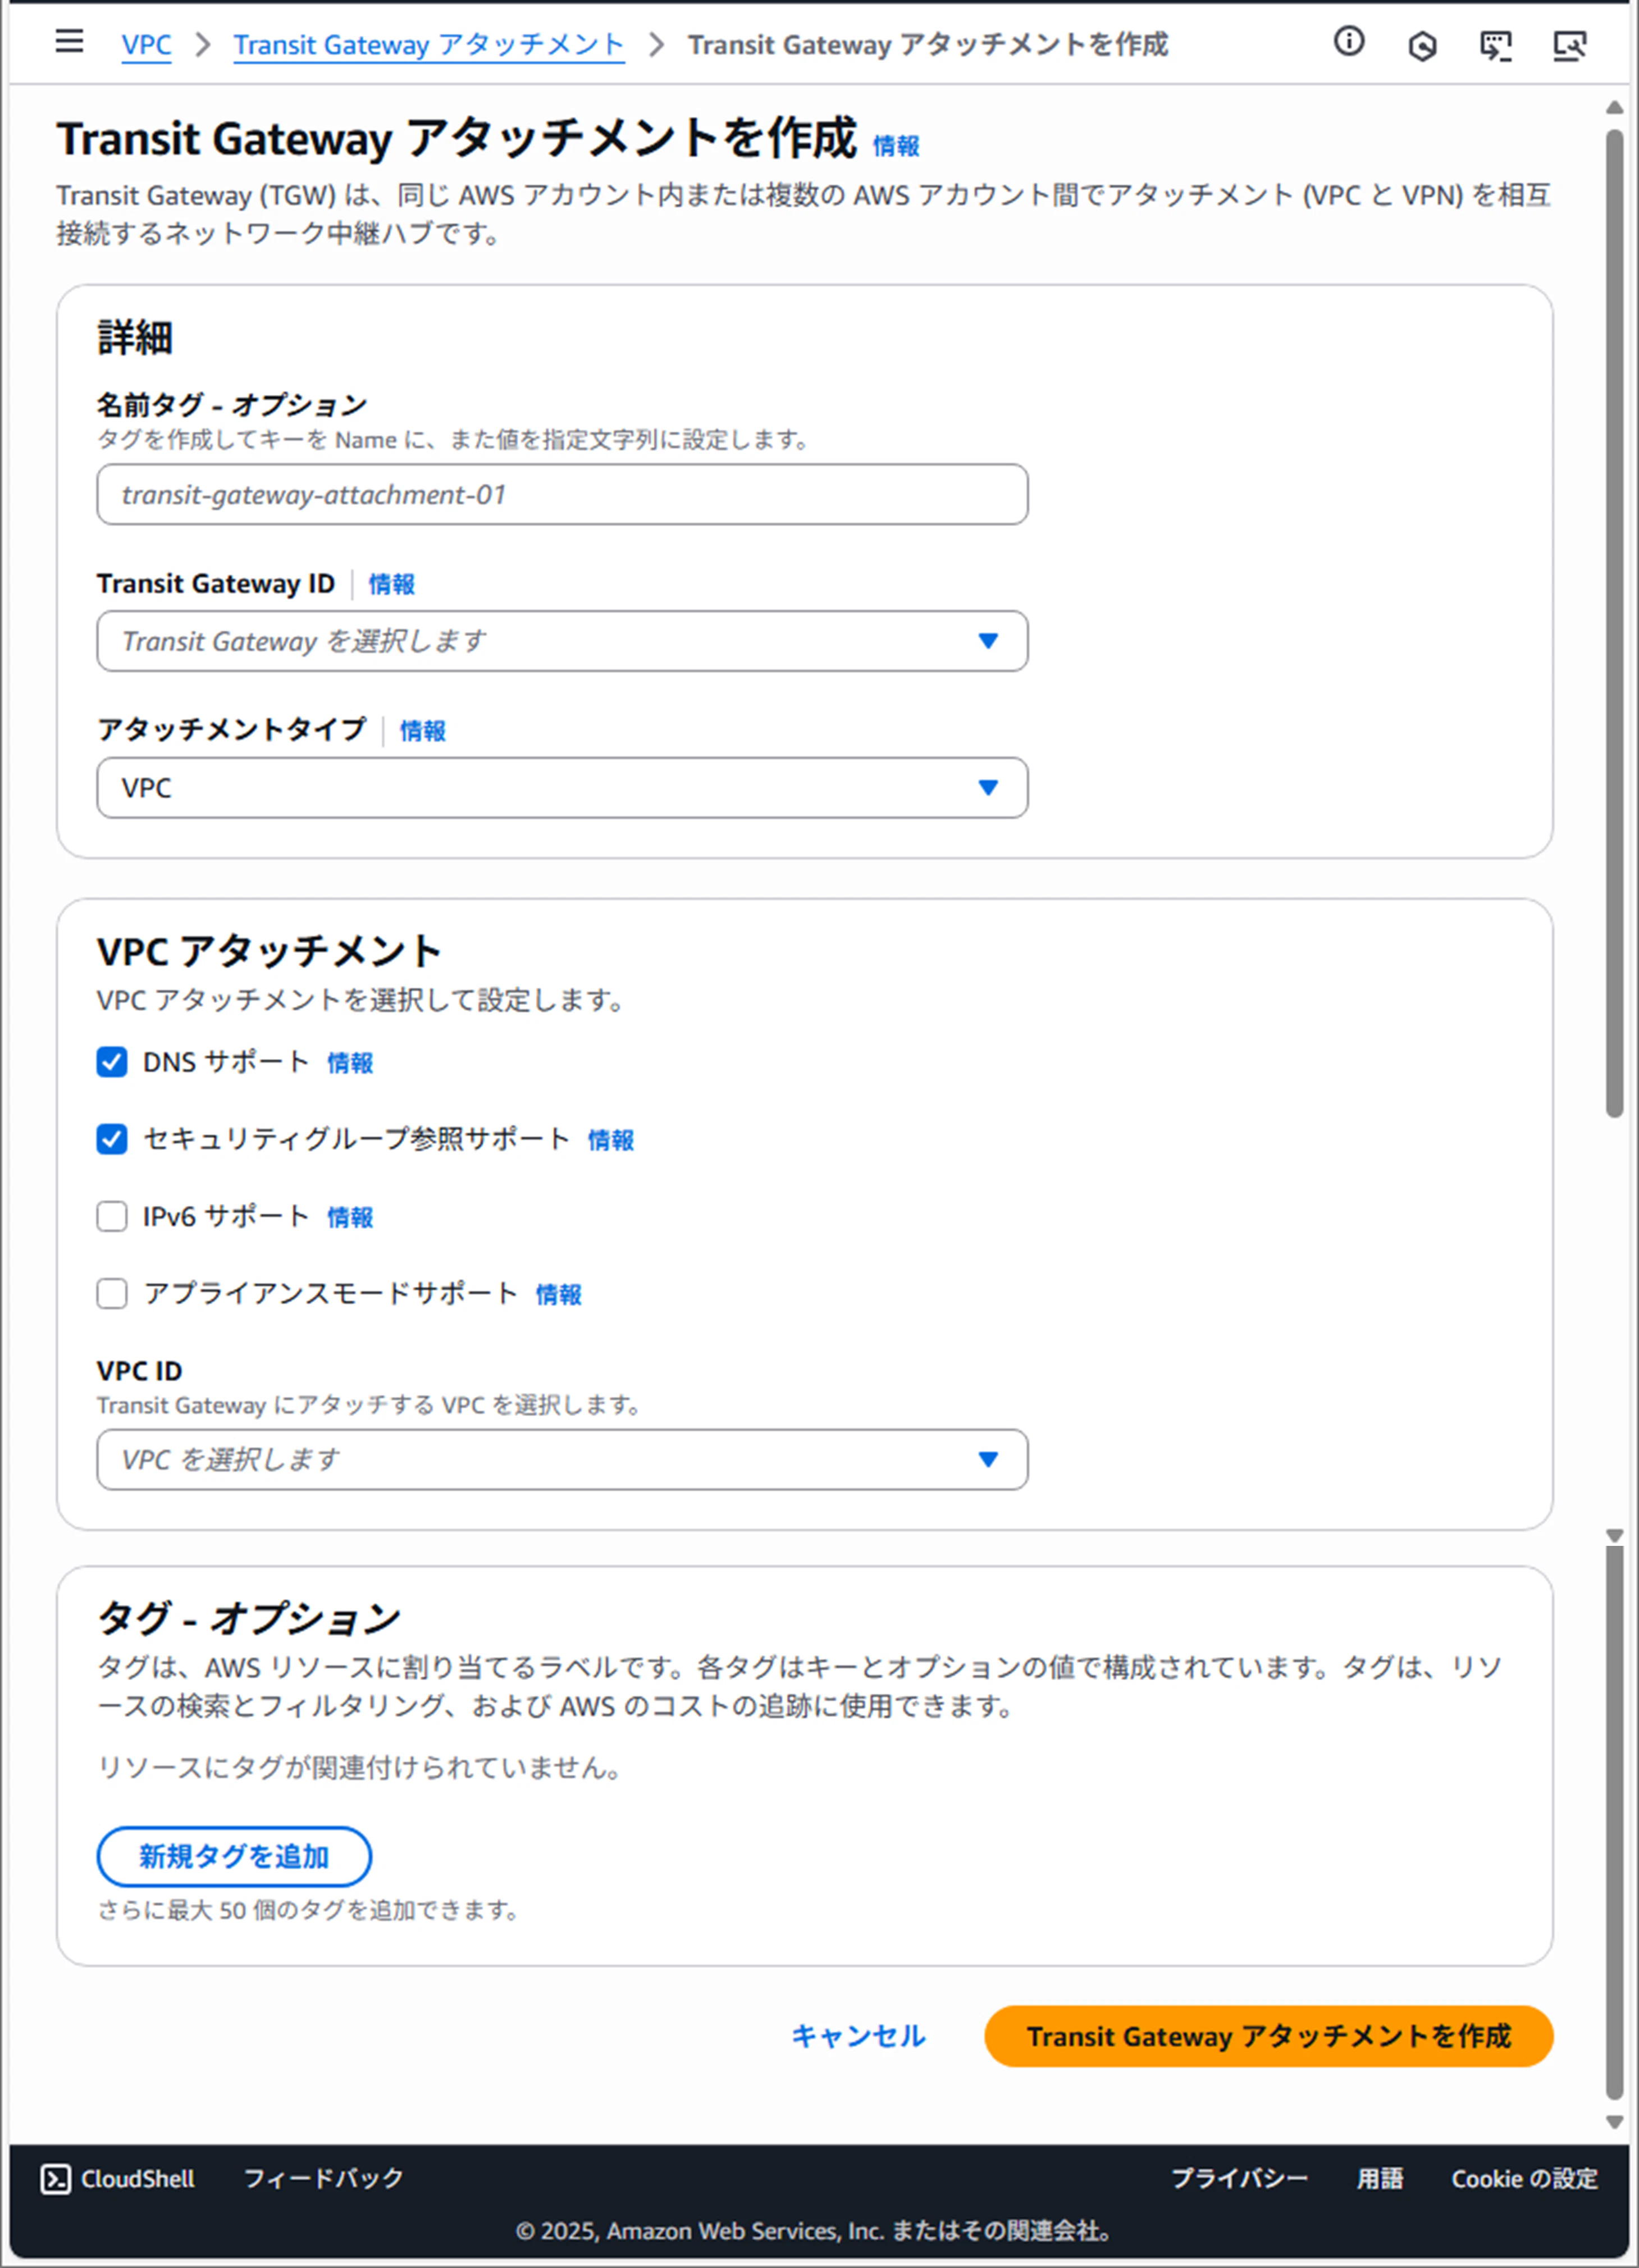Screen dimensions: 1639x2268
Task: Click the hexagon icon in top bar
Action: point(1422,46)
